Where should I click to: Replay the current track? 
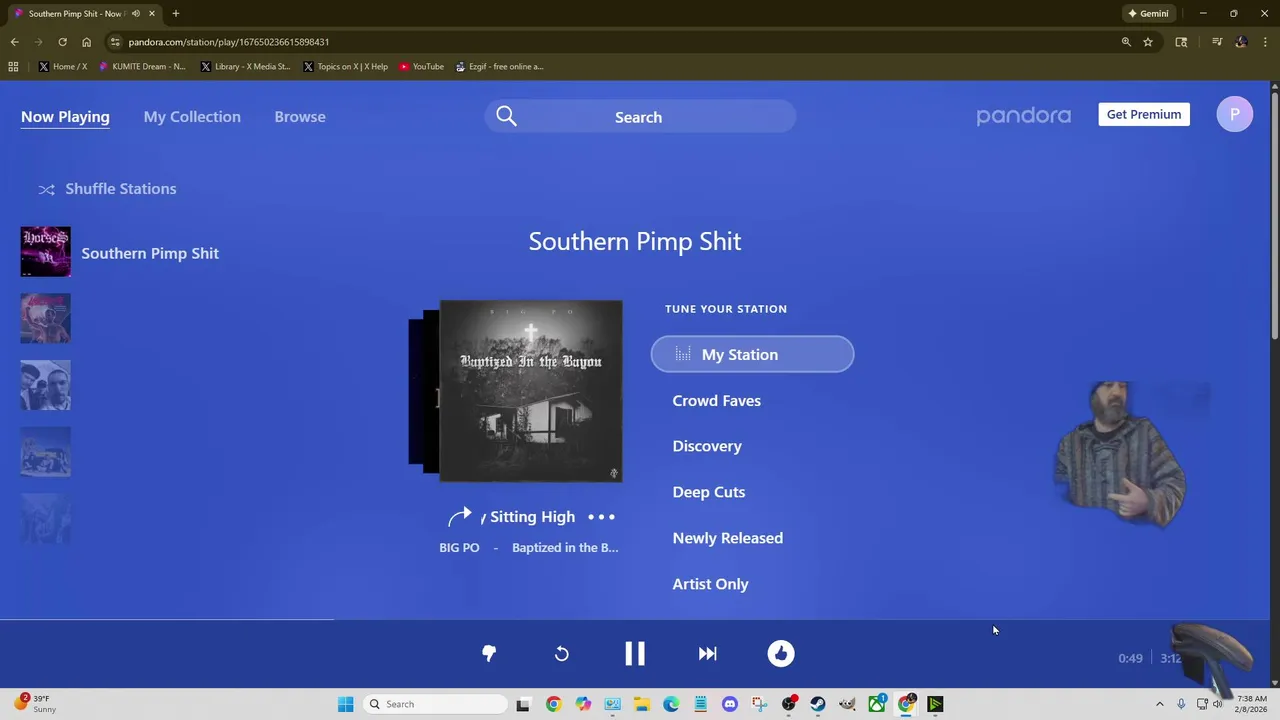(x=562, y=653)
